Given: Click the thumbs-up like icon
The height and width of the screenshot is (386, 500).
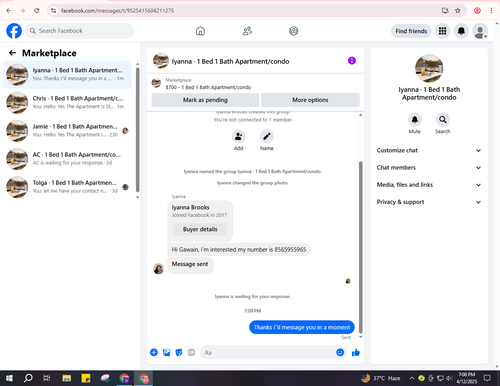Looking at the screenshot, I should tap(356, 352).
